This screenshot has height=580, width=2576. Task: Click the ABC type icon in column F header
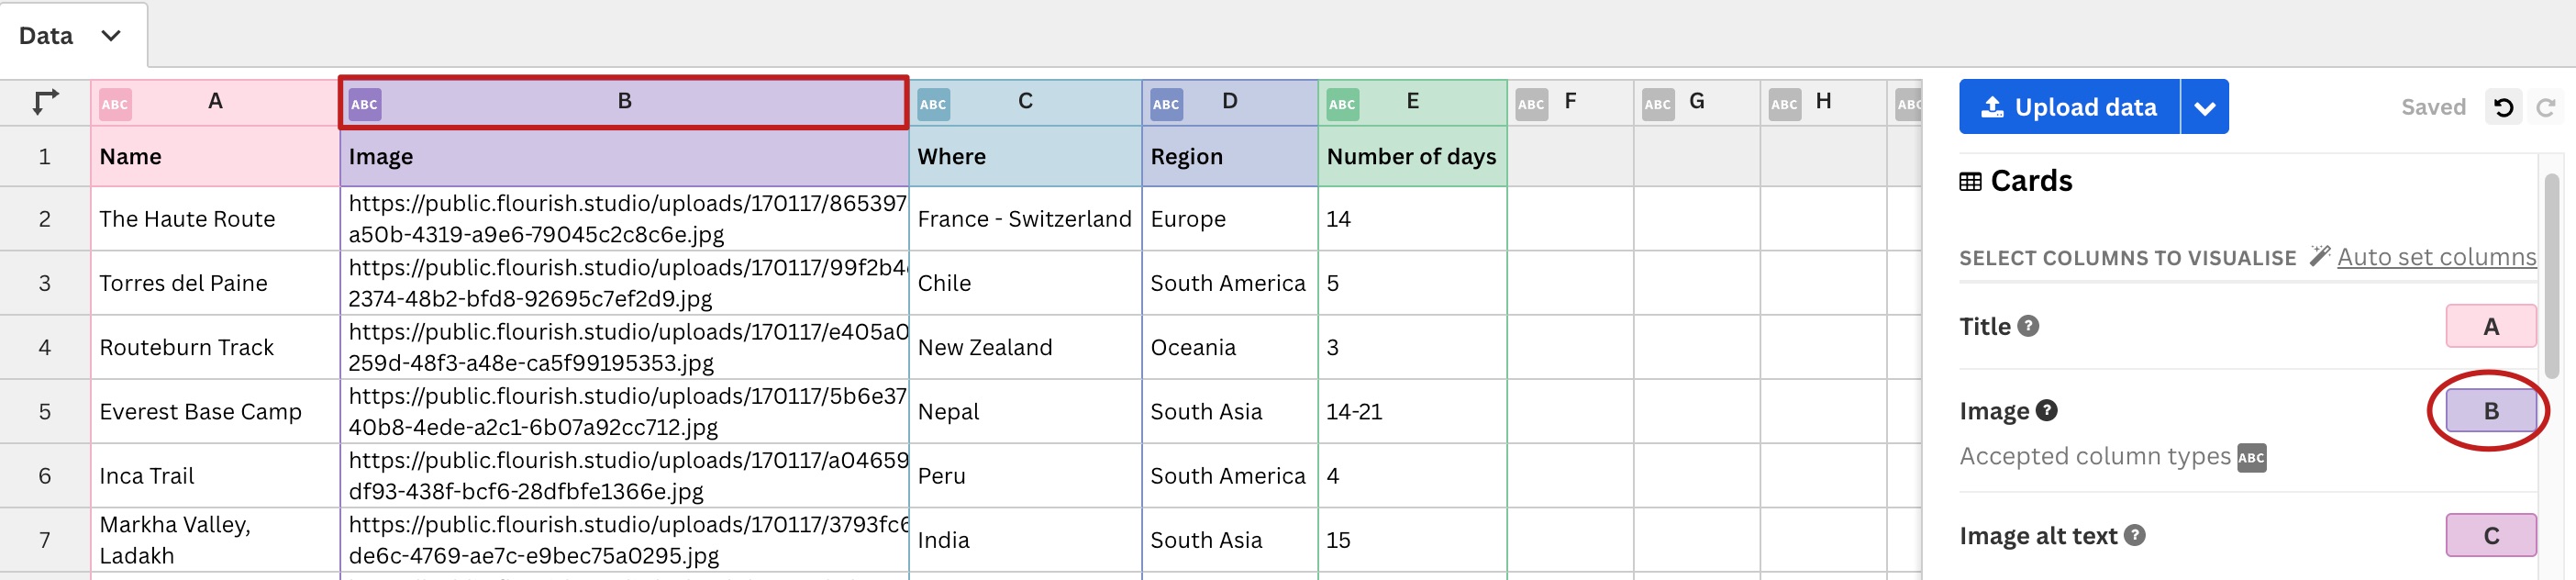1531,104
